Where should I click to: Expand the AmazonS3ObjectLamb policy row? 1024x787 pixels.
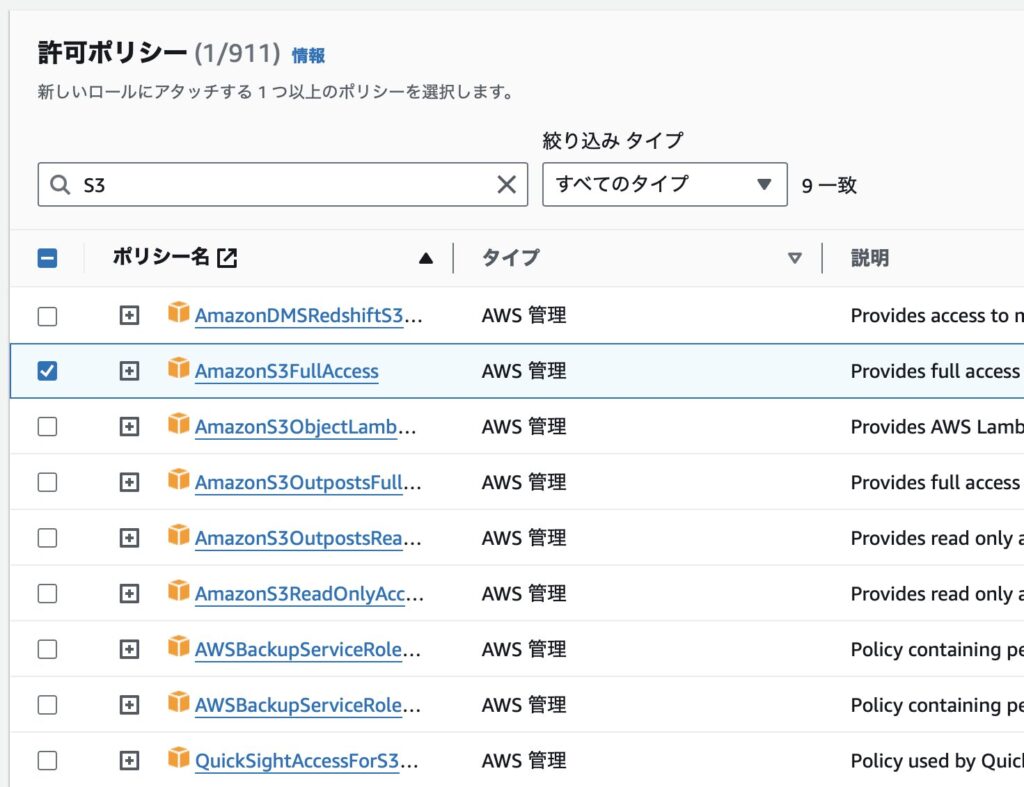click(129, 426)
